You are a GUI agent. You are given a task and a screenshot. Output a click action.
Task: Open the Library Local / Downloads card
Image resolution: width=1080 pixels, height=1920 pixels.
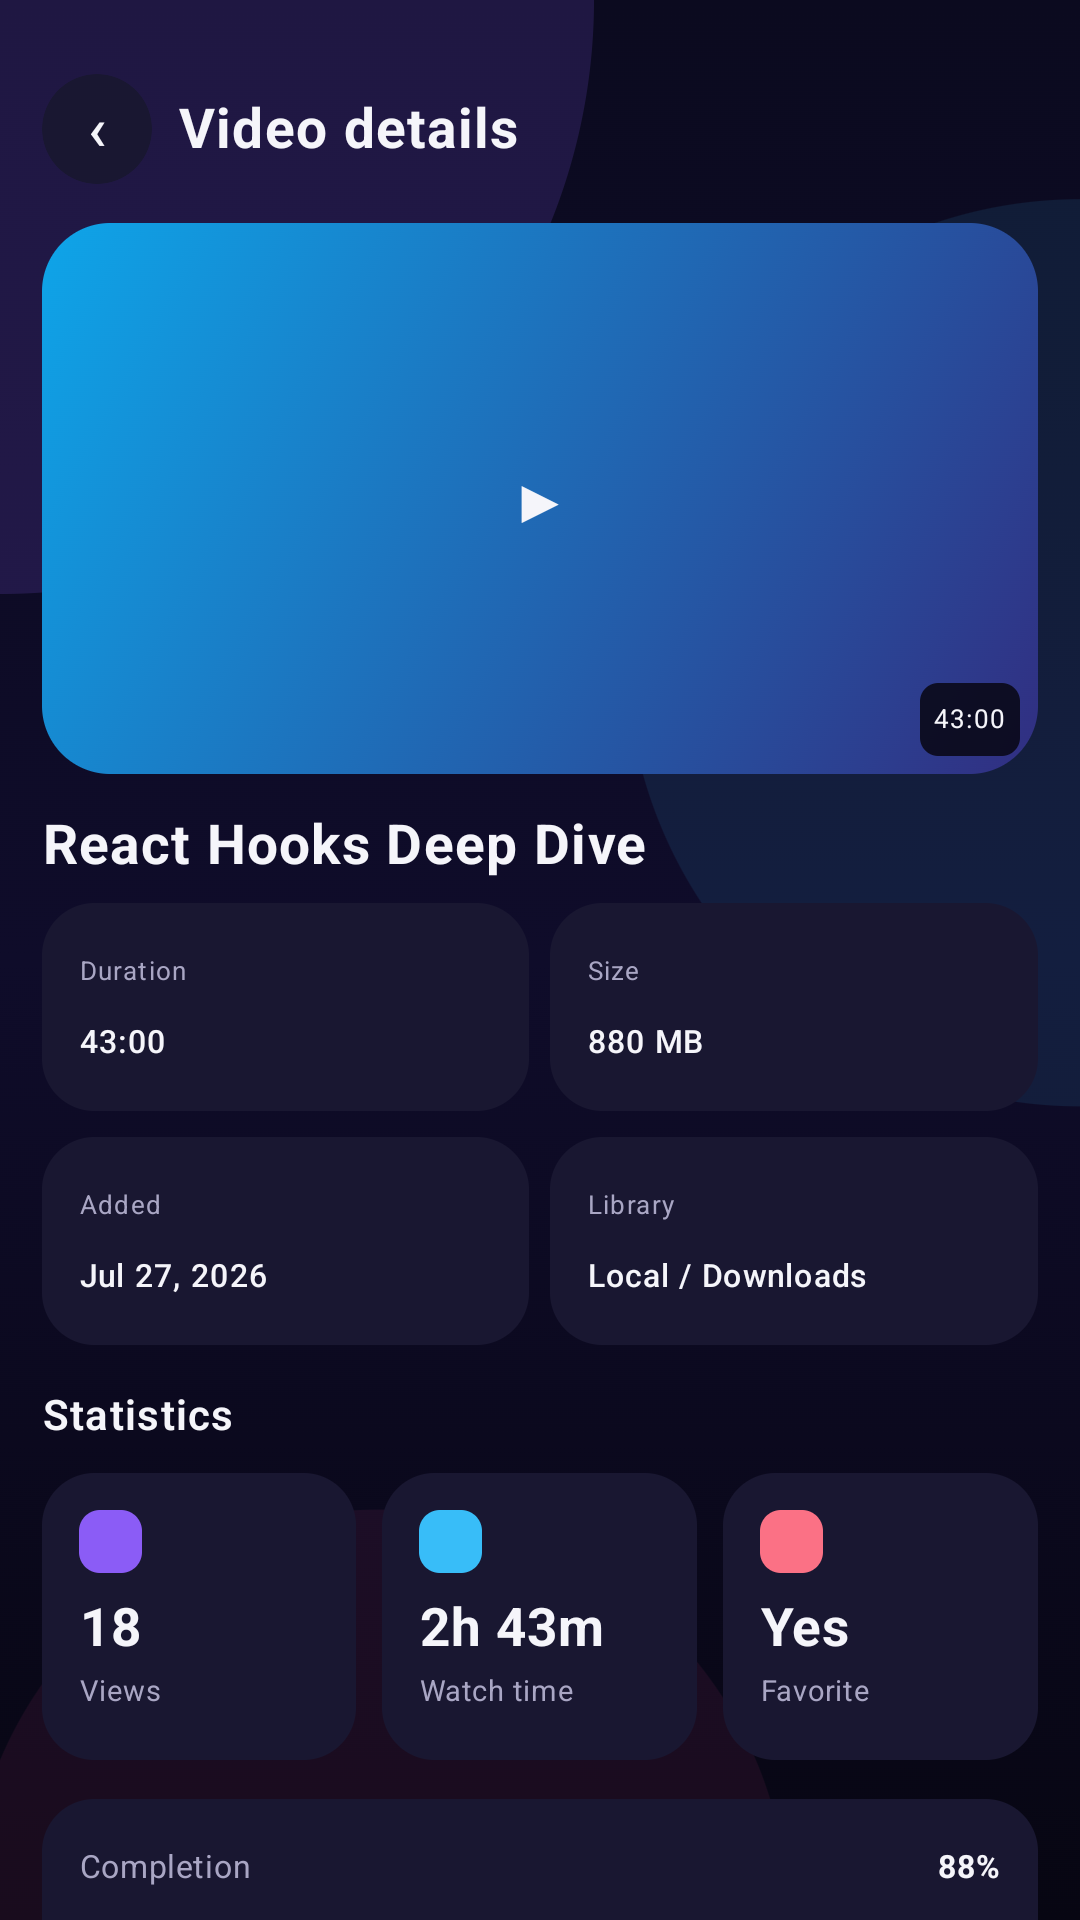click(x=793, y=1241)
